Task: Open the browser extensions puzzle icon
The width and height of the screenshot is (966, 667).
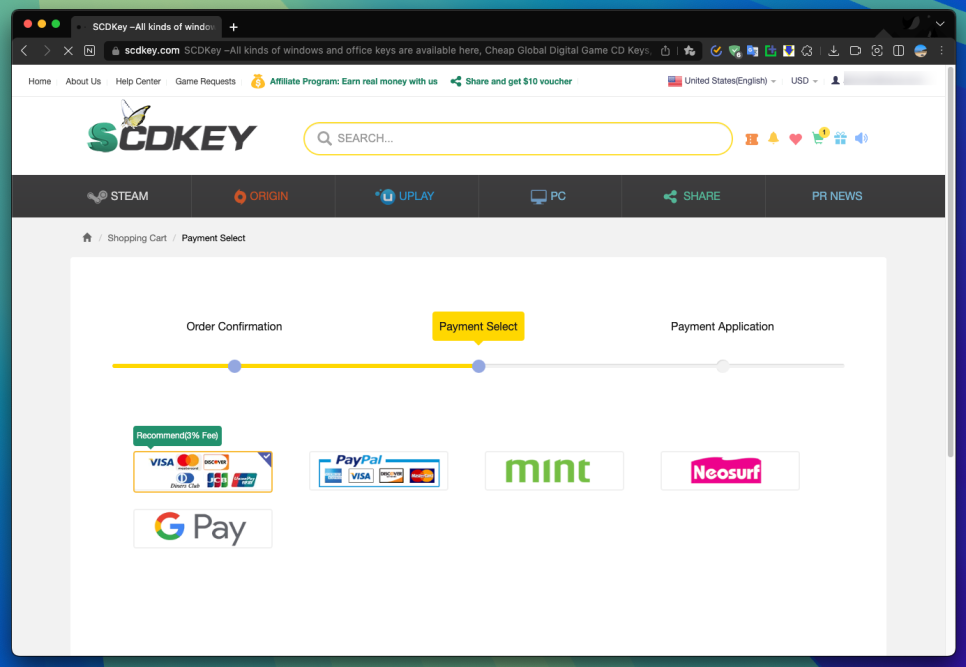Action: point(807,51)
